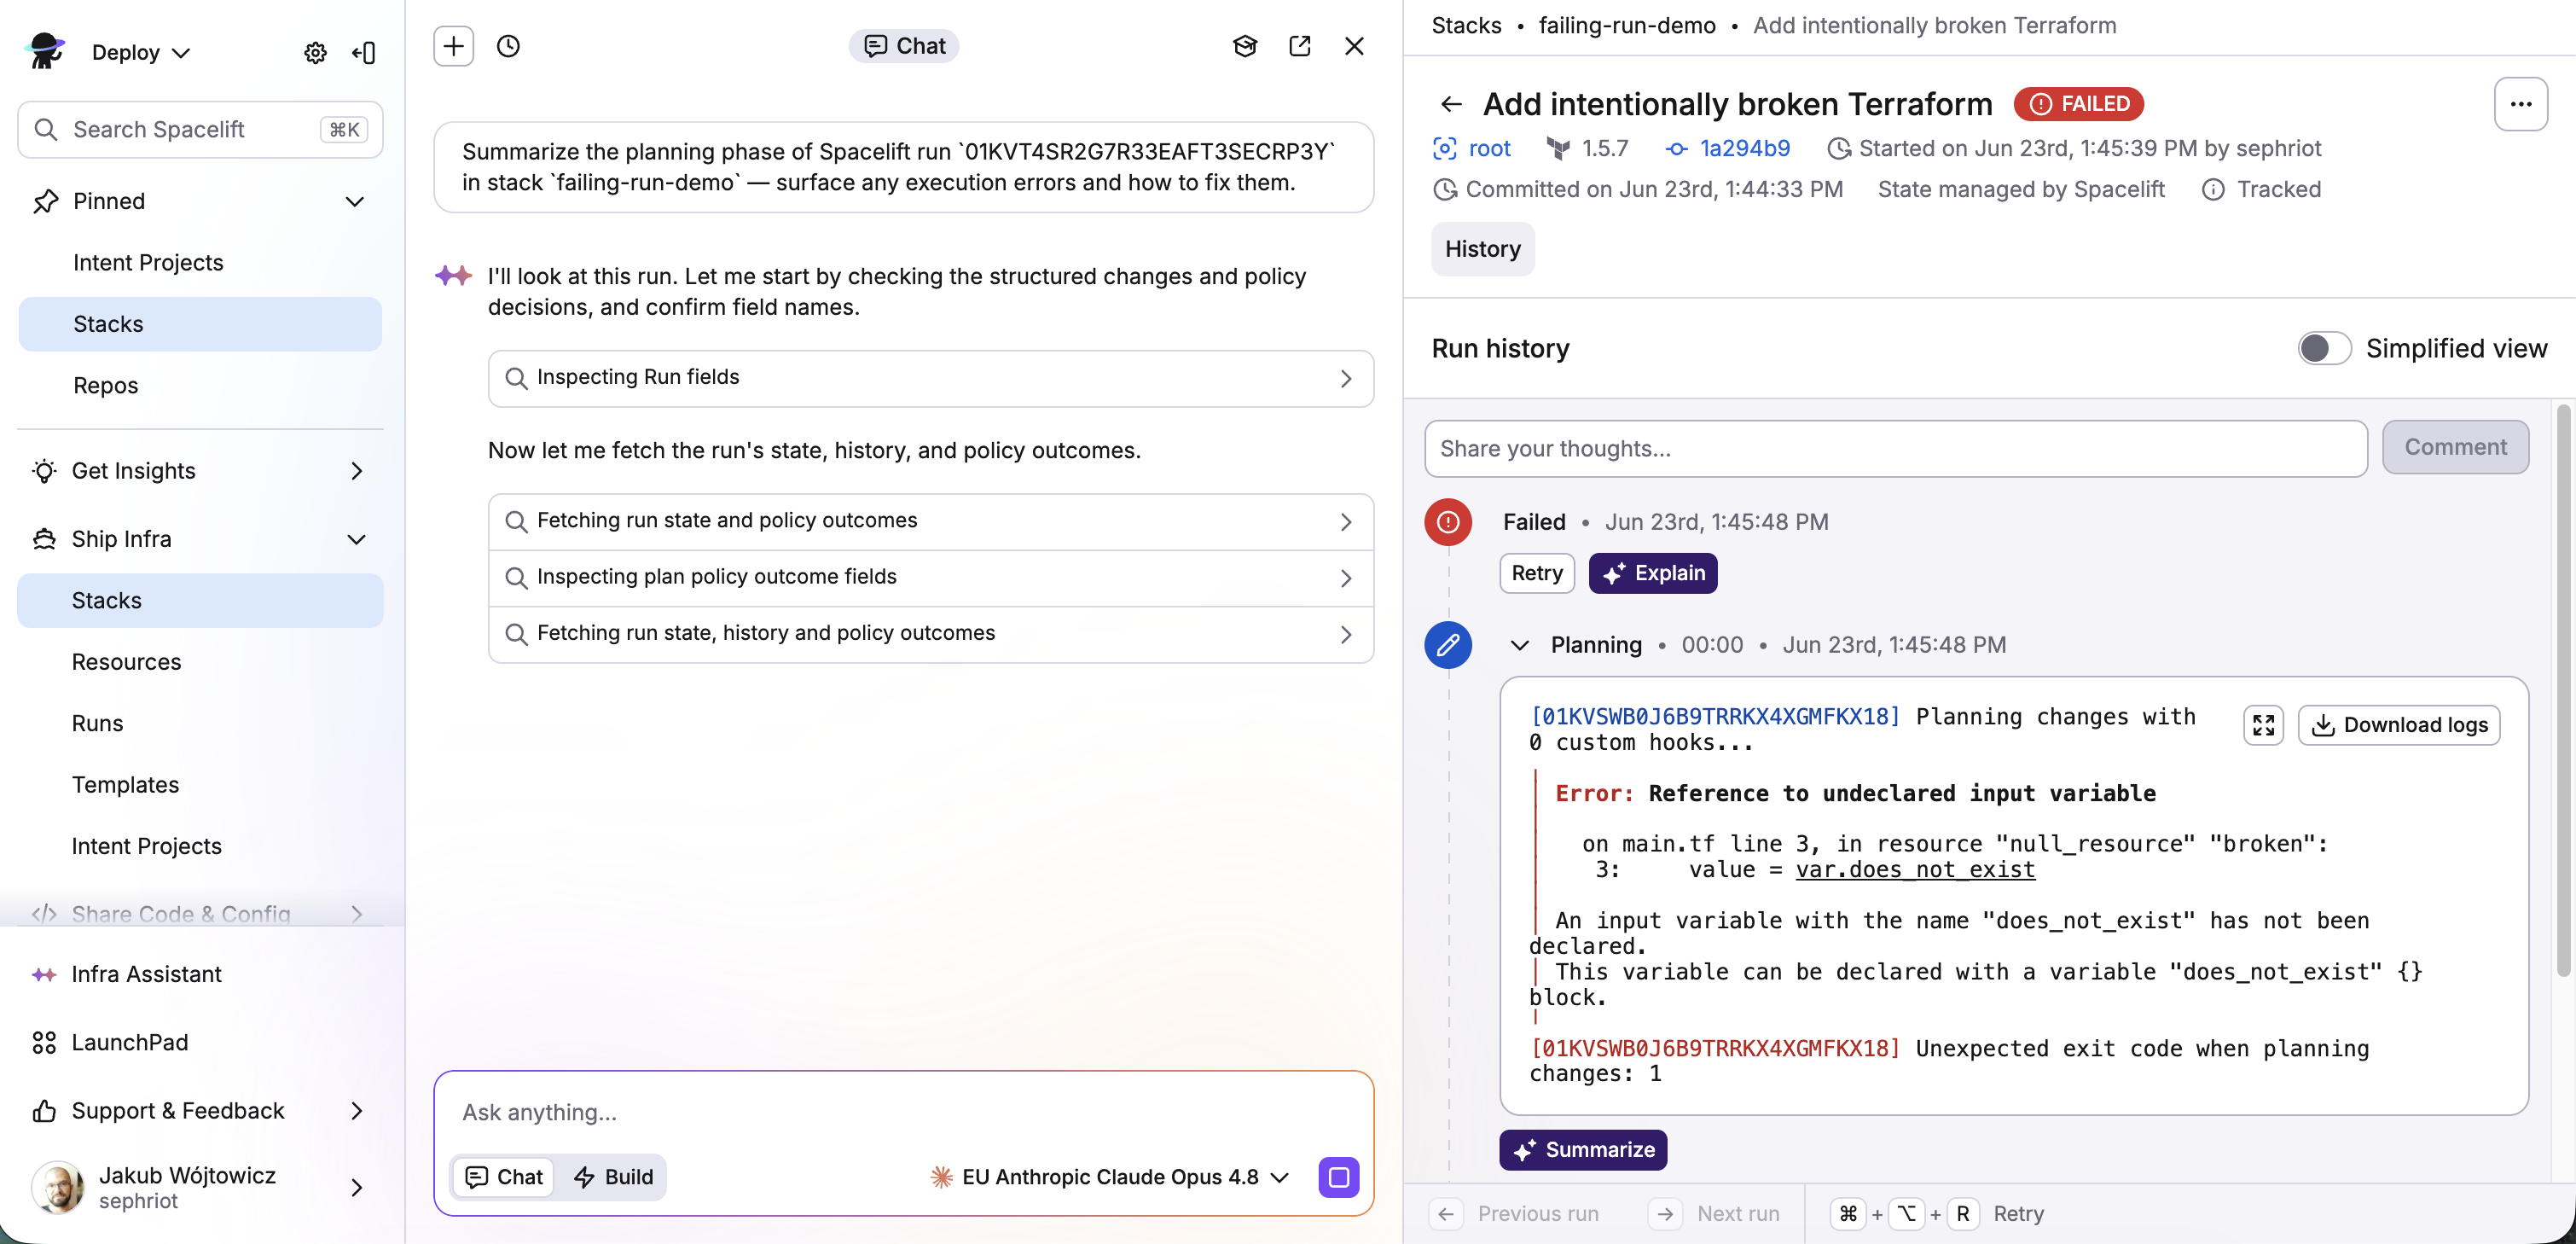Click the run history vertical scrollbar

click(x=2563, y=690)
